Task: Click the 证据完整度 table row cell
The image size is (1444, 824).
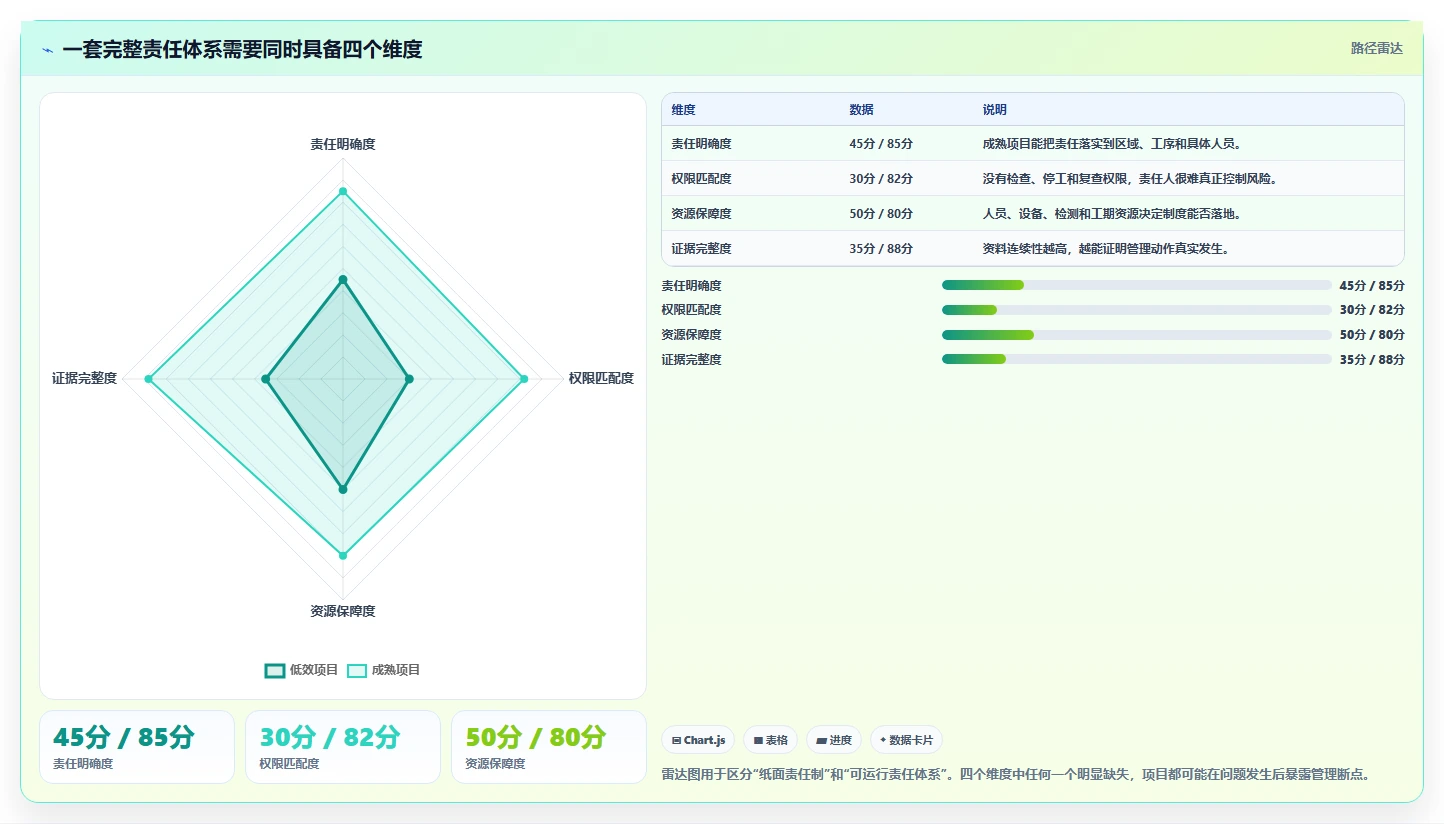Action: click(702, 248)
